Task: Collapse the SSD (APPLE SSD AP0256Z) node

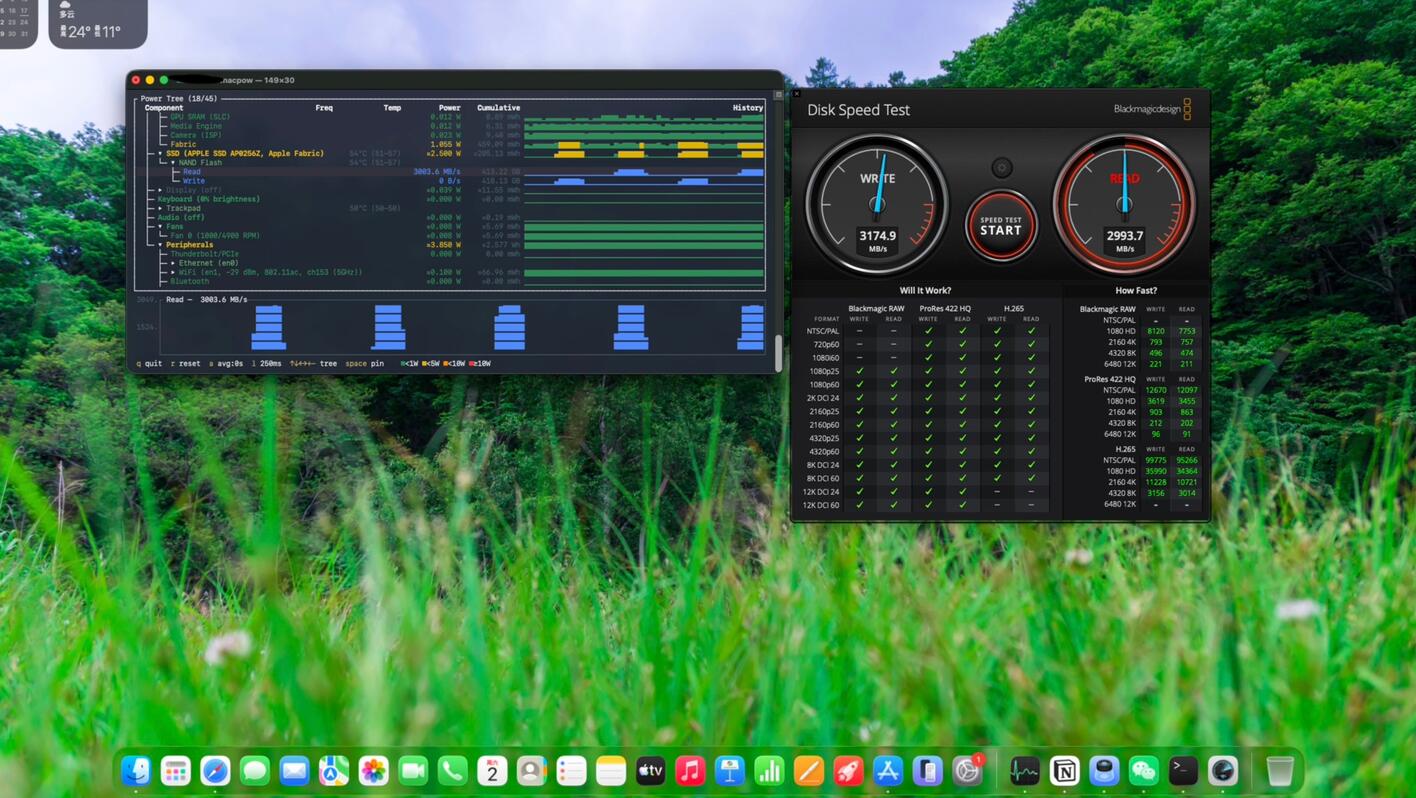Action: pos(161,154)
